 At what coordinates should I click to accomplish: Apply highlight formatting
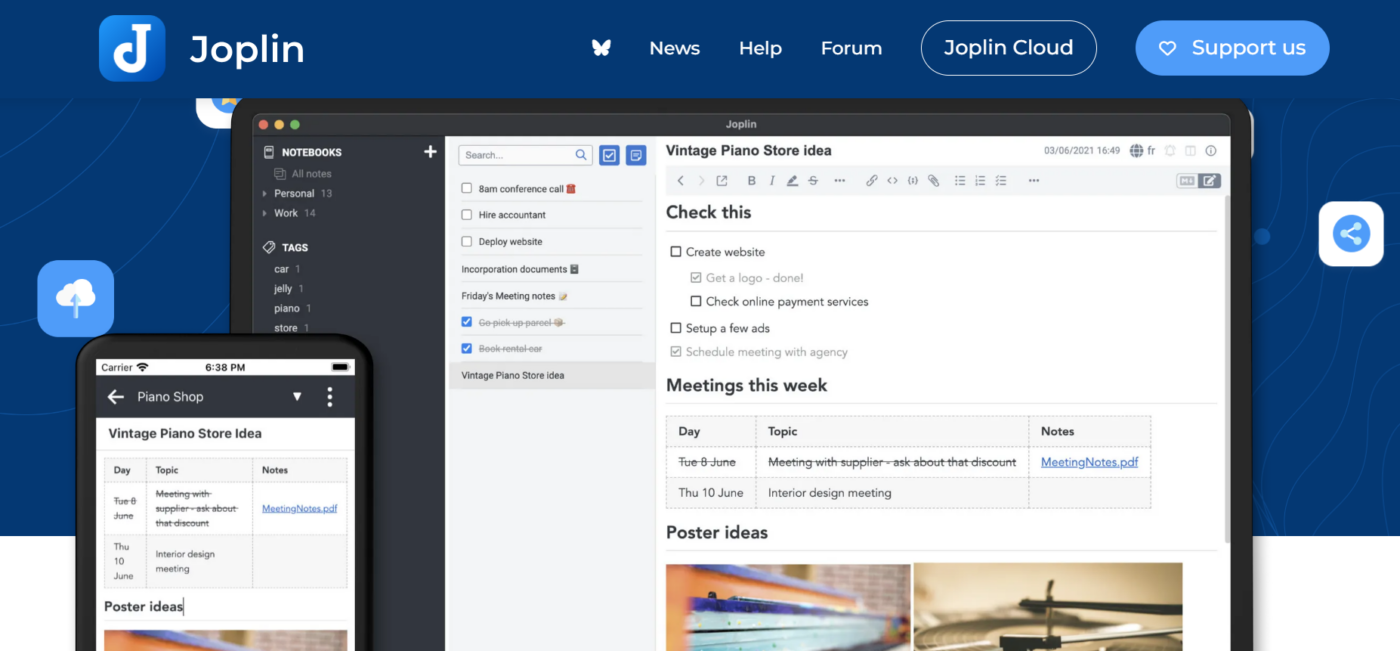(x=792, y=181)
